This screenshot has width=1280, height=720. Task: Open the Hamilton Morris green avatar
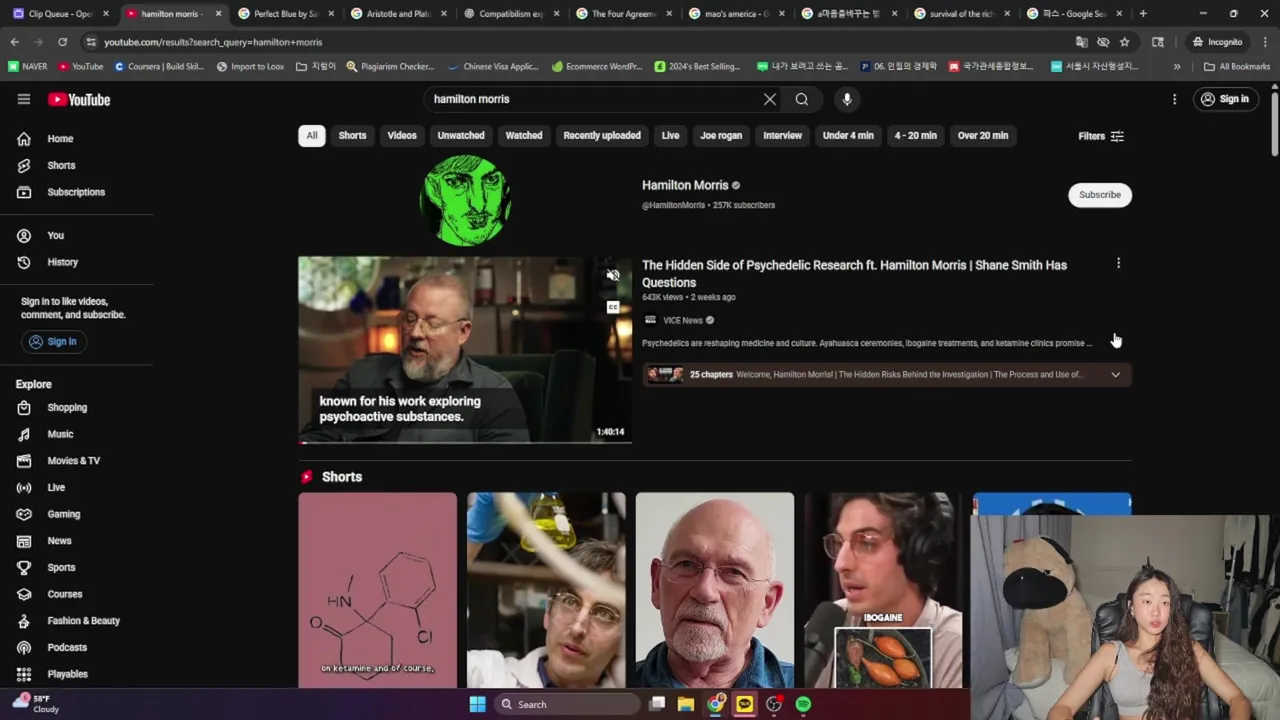click(x=465, y=200)
